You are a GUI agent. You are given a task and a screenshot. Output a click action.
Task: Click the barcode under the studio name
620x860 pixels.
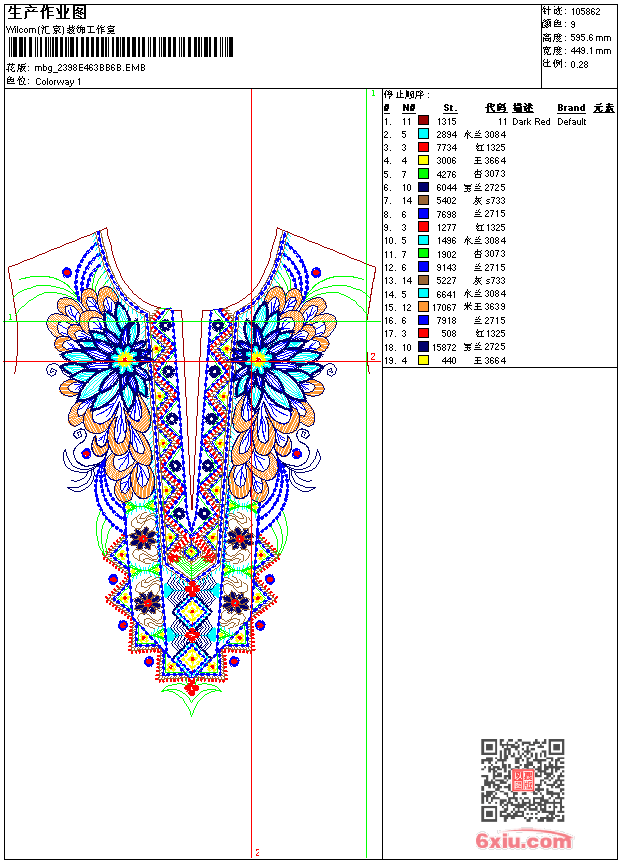pyautogui.click(x=120, y=47)
